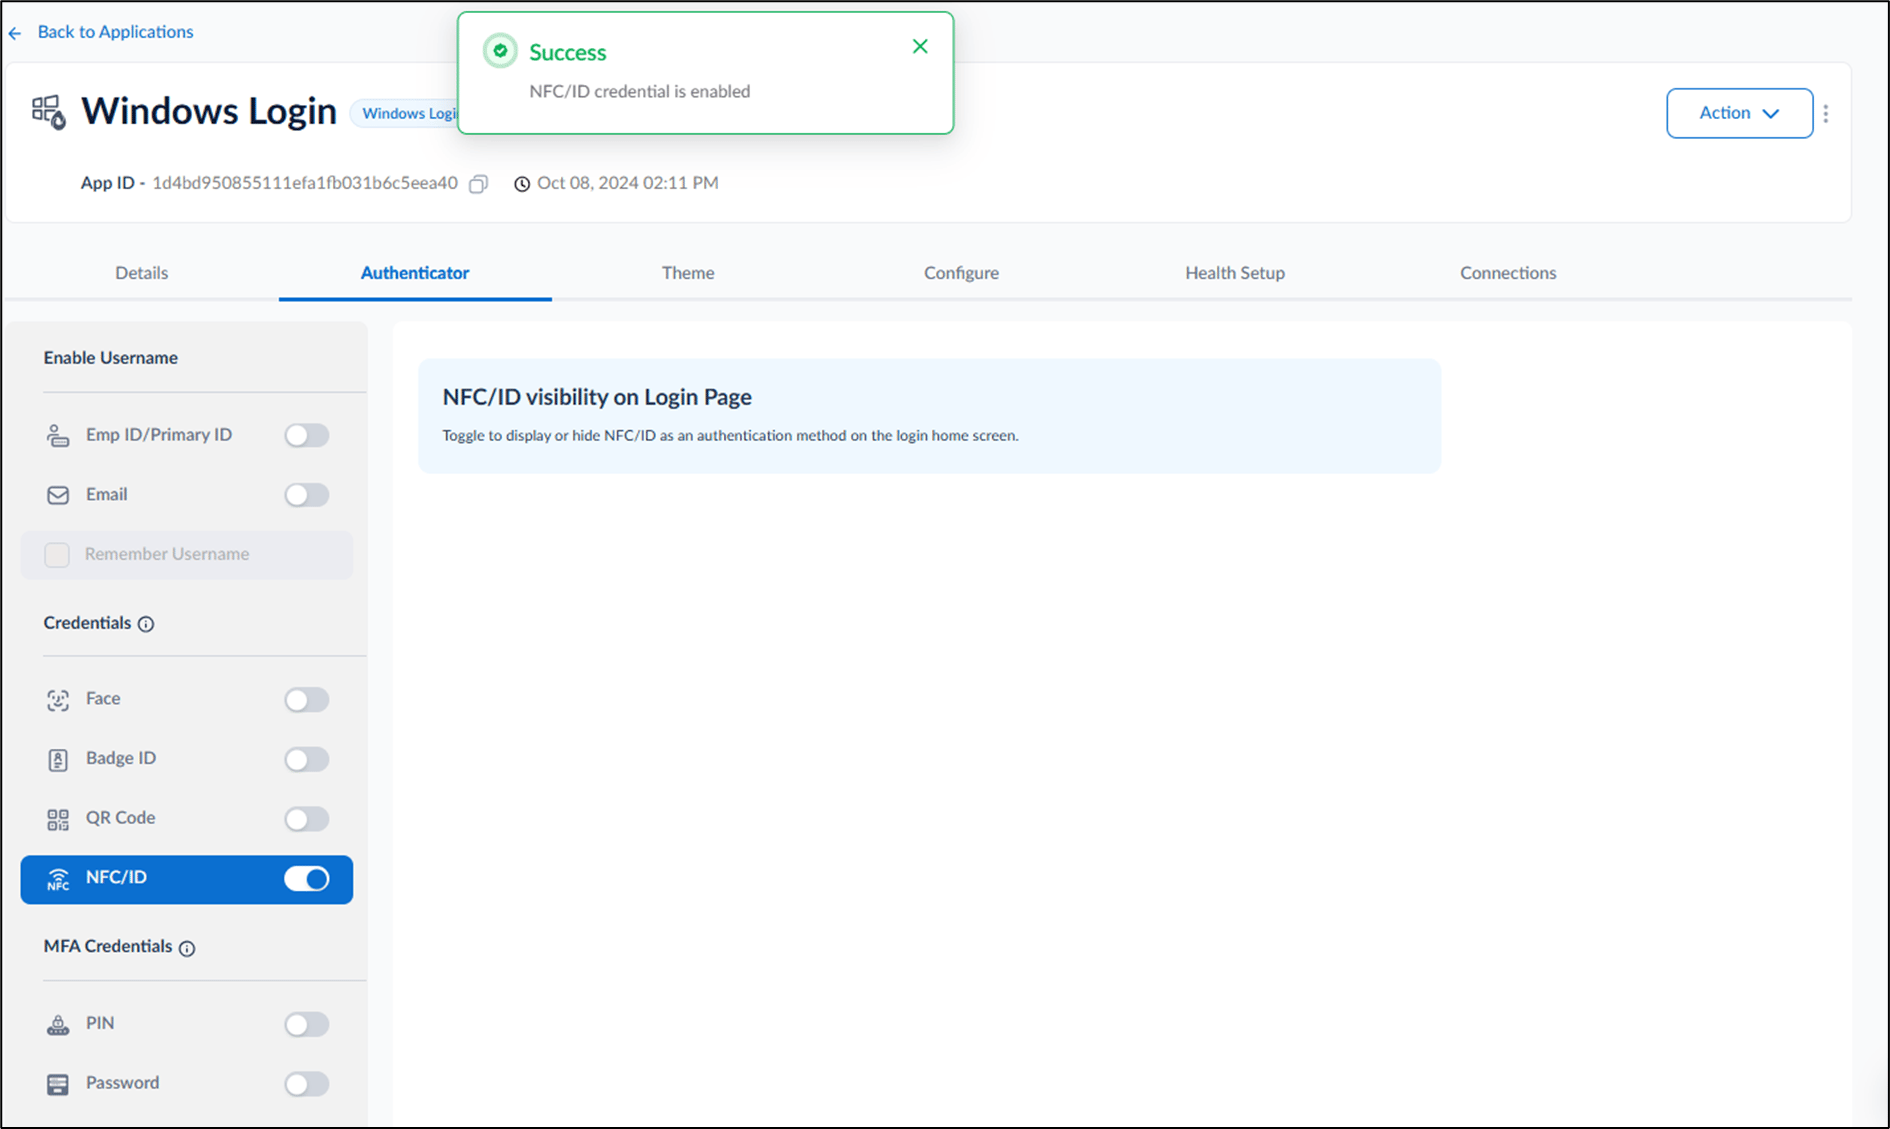Image resolution: width=1890 pixels, height=1129 pixels.
Task: Click the Windows Login application icon
Action: [48, 112]
